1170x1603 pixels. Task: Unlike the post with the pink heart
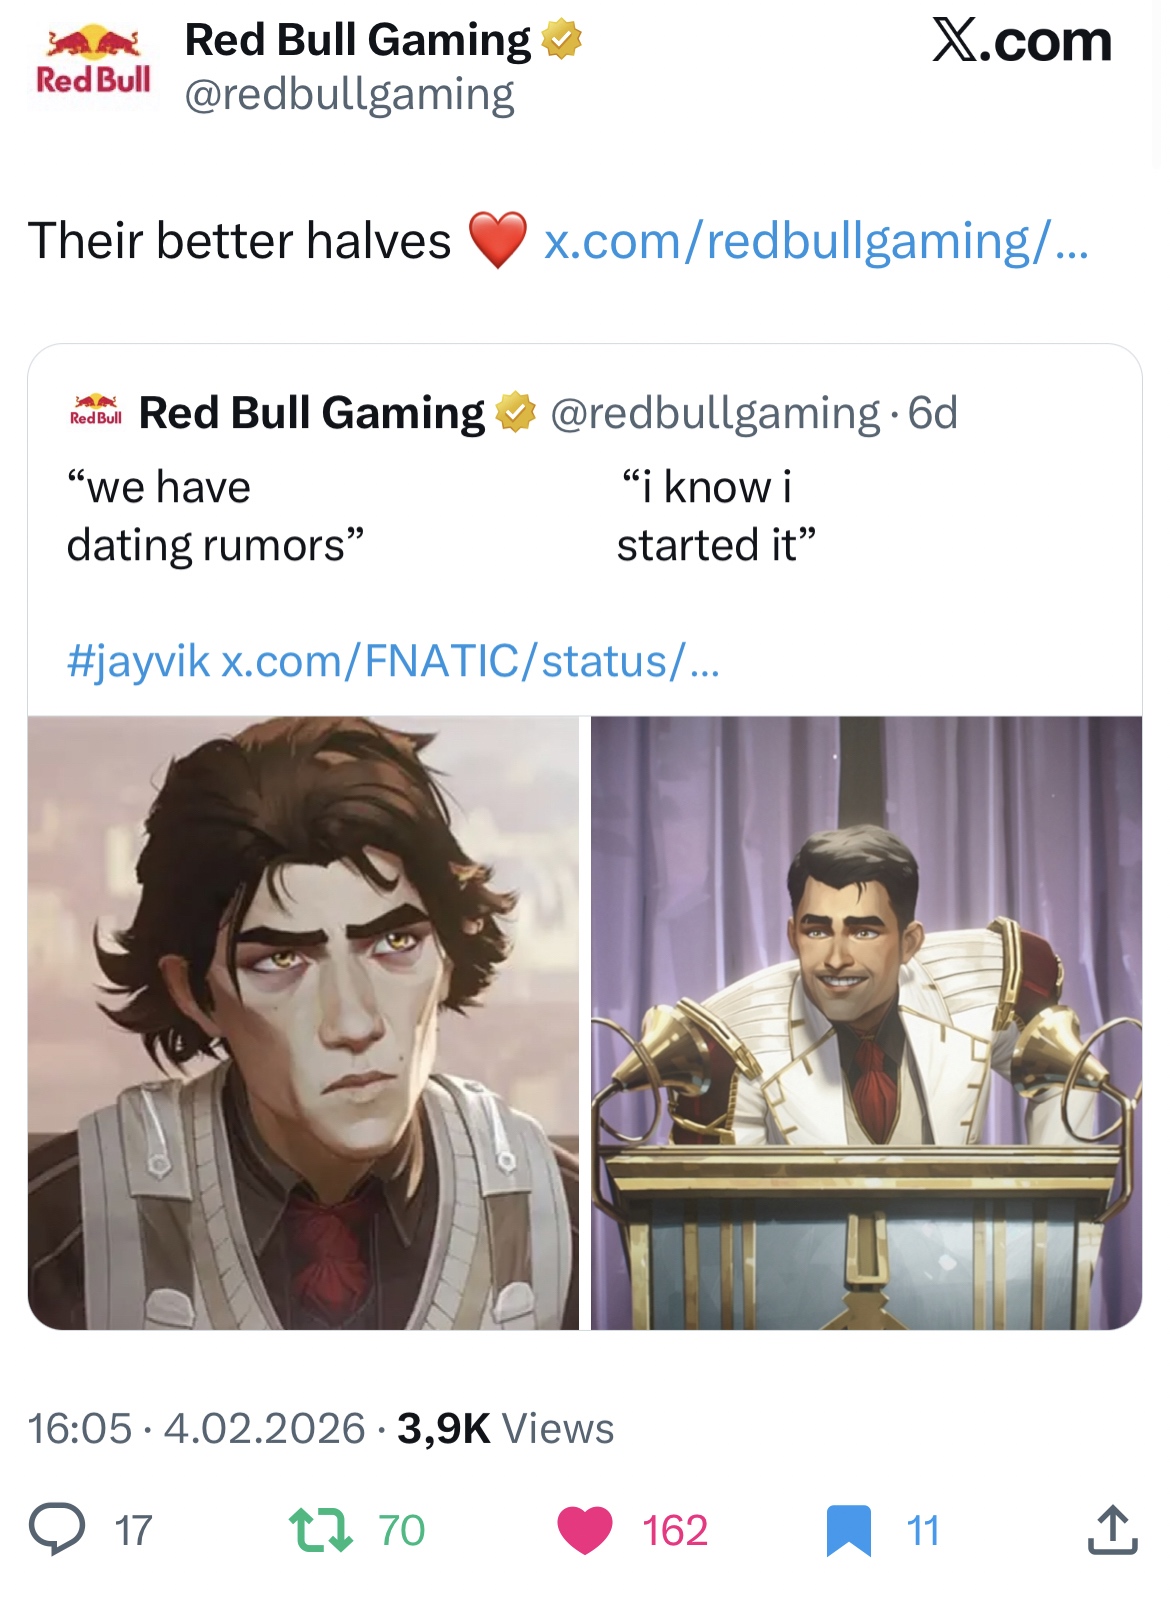pyautogui.click(x=584, y=1530)
